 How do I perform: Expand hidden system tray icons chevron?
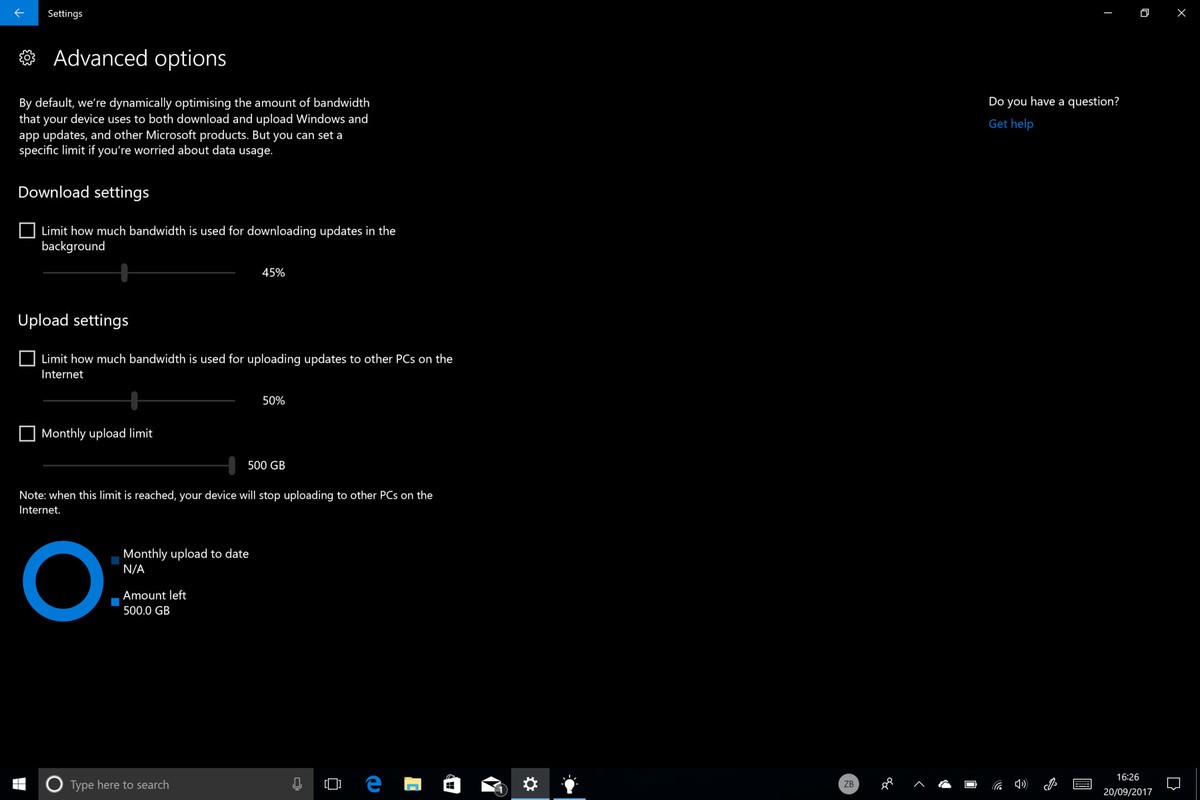pos(919,784)
